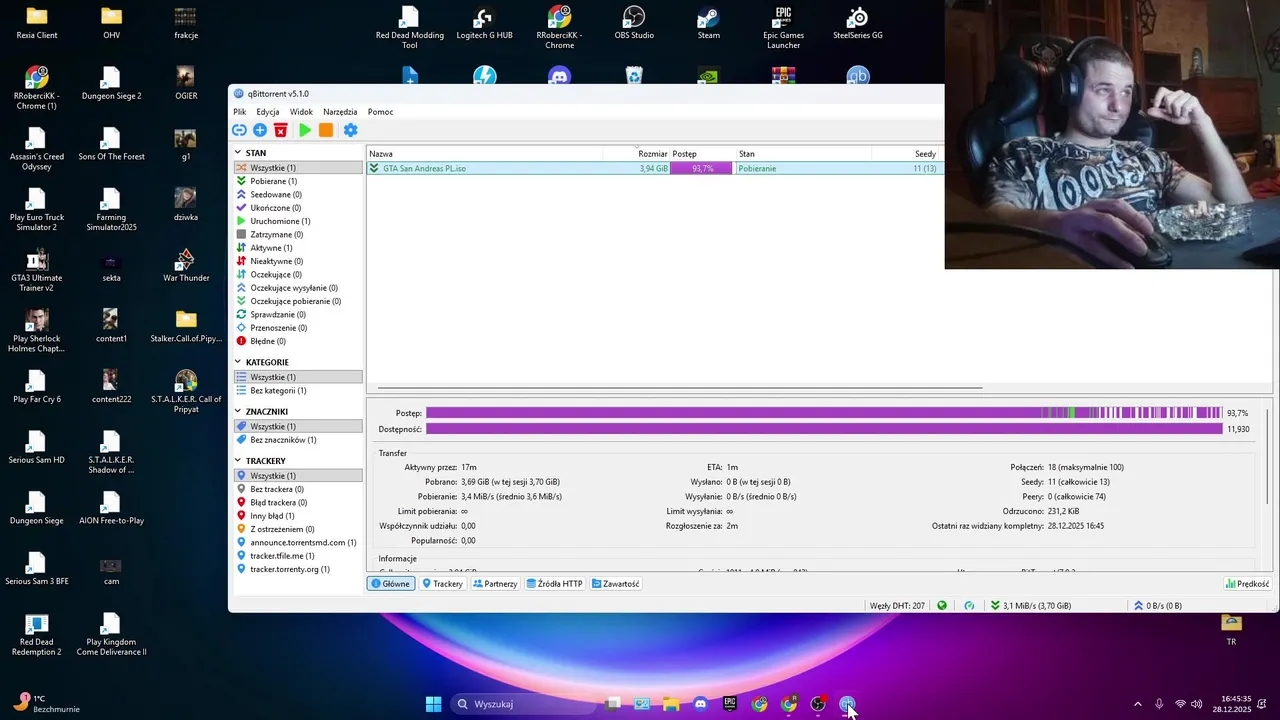Switch to the Trackery tab
The image size is (1280, 720).
443,584
